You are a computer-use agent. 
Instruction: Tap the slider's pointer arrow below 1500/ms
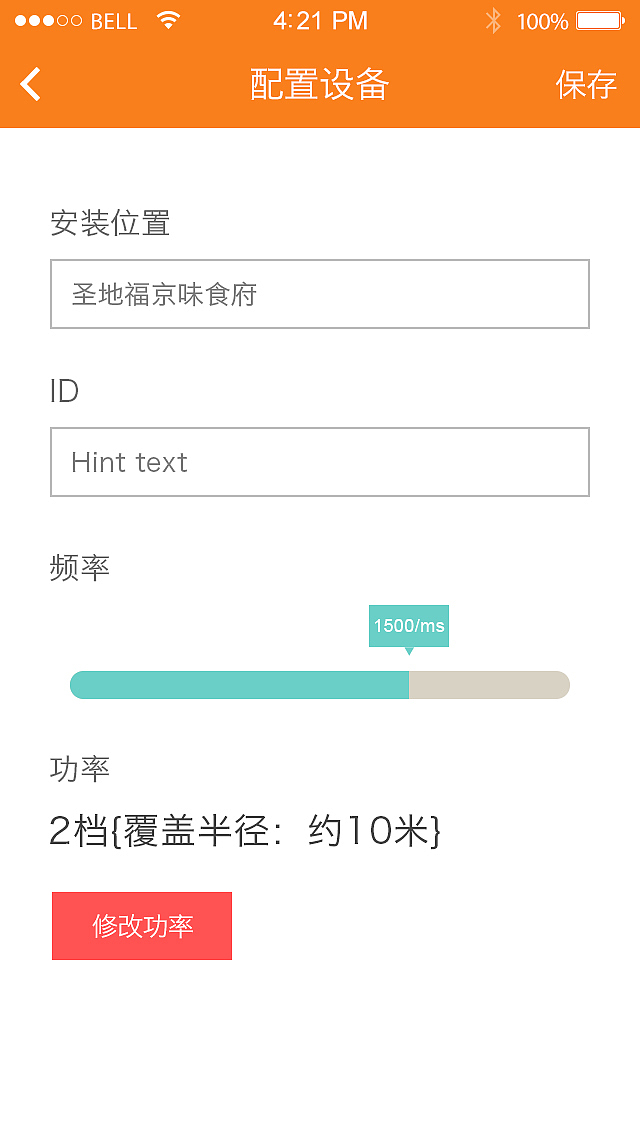[x=409, y=651]
